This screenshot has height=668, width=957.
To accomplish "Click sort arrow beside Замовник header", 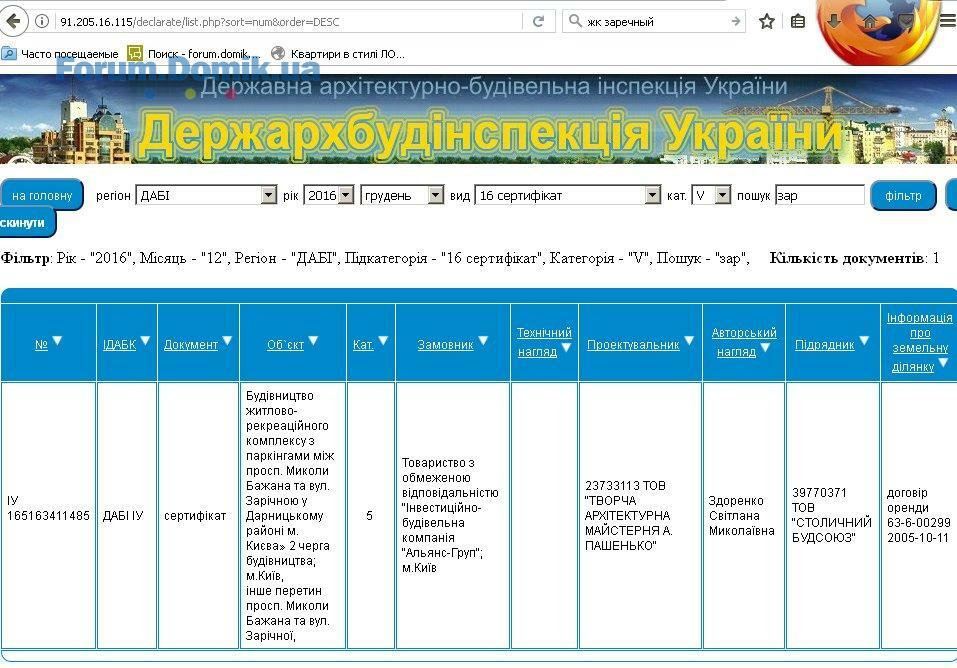I will point(483,341).
